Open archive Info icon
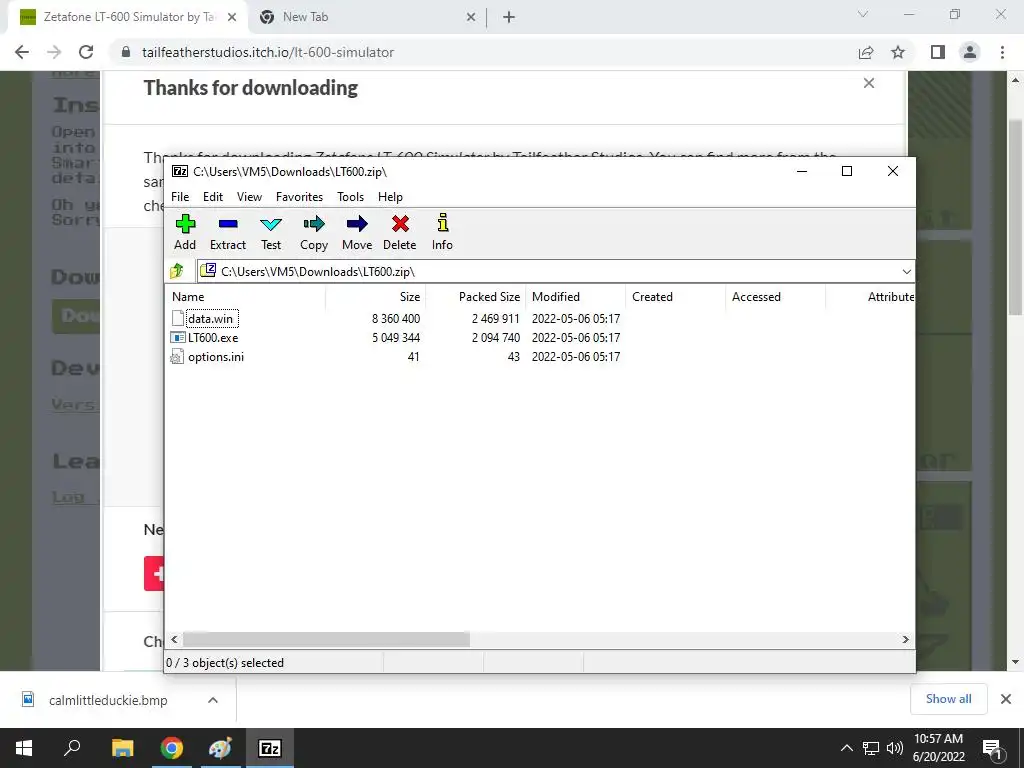Image resolution: width=1024 pixels, height=768 pixels. (x=442, y=223)
